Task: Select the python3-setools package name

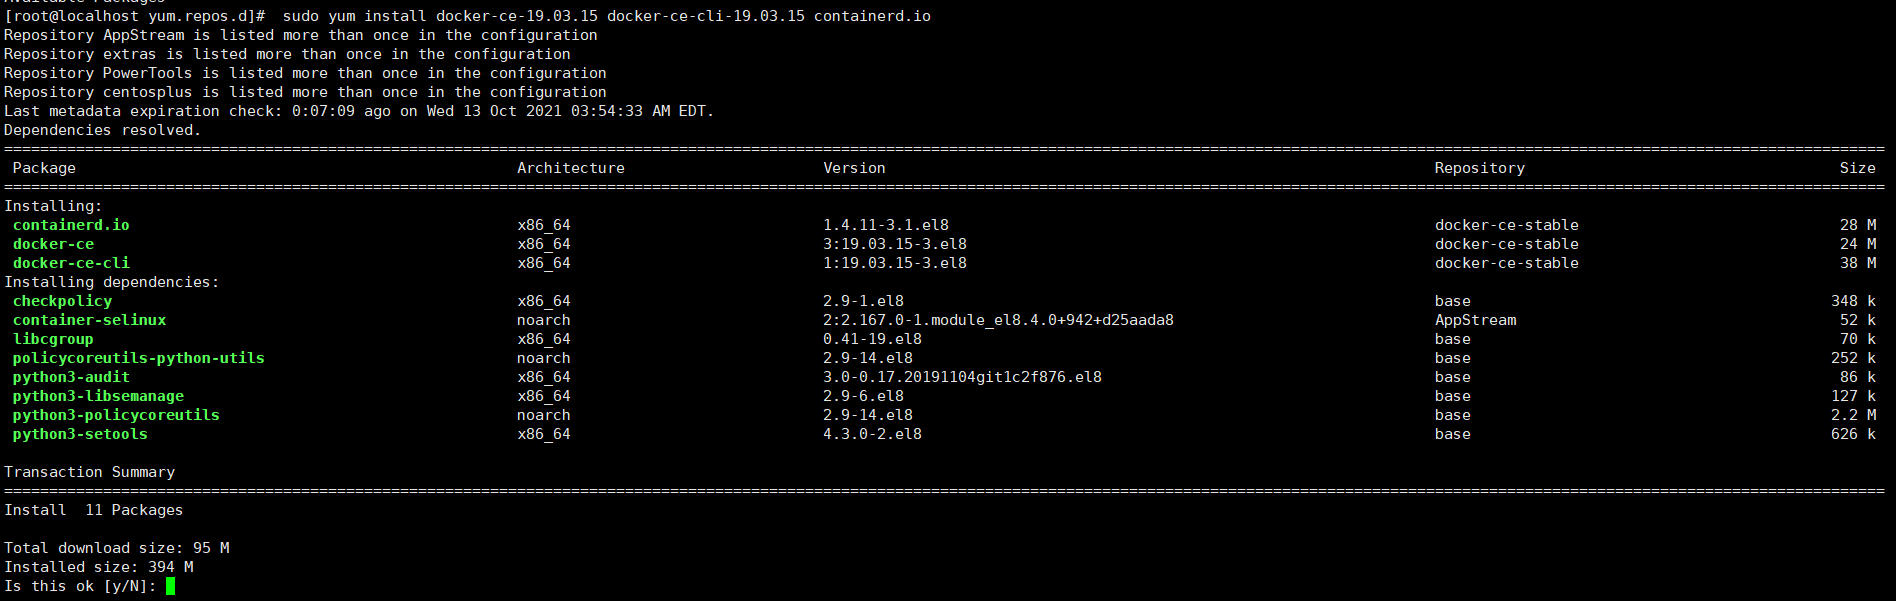Action: [x=80, y=434]
